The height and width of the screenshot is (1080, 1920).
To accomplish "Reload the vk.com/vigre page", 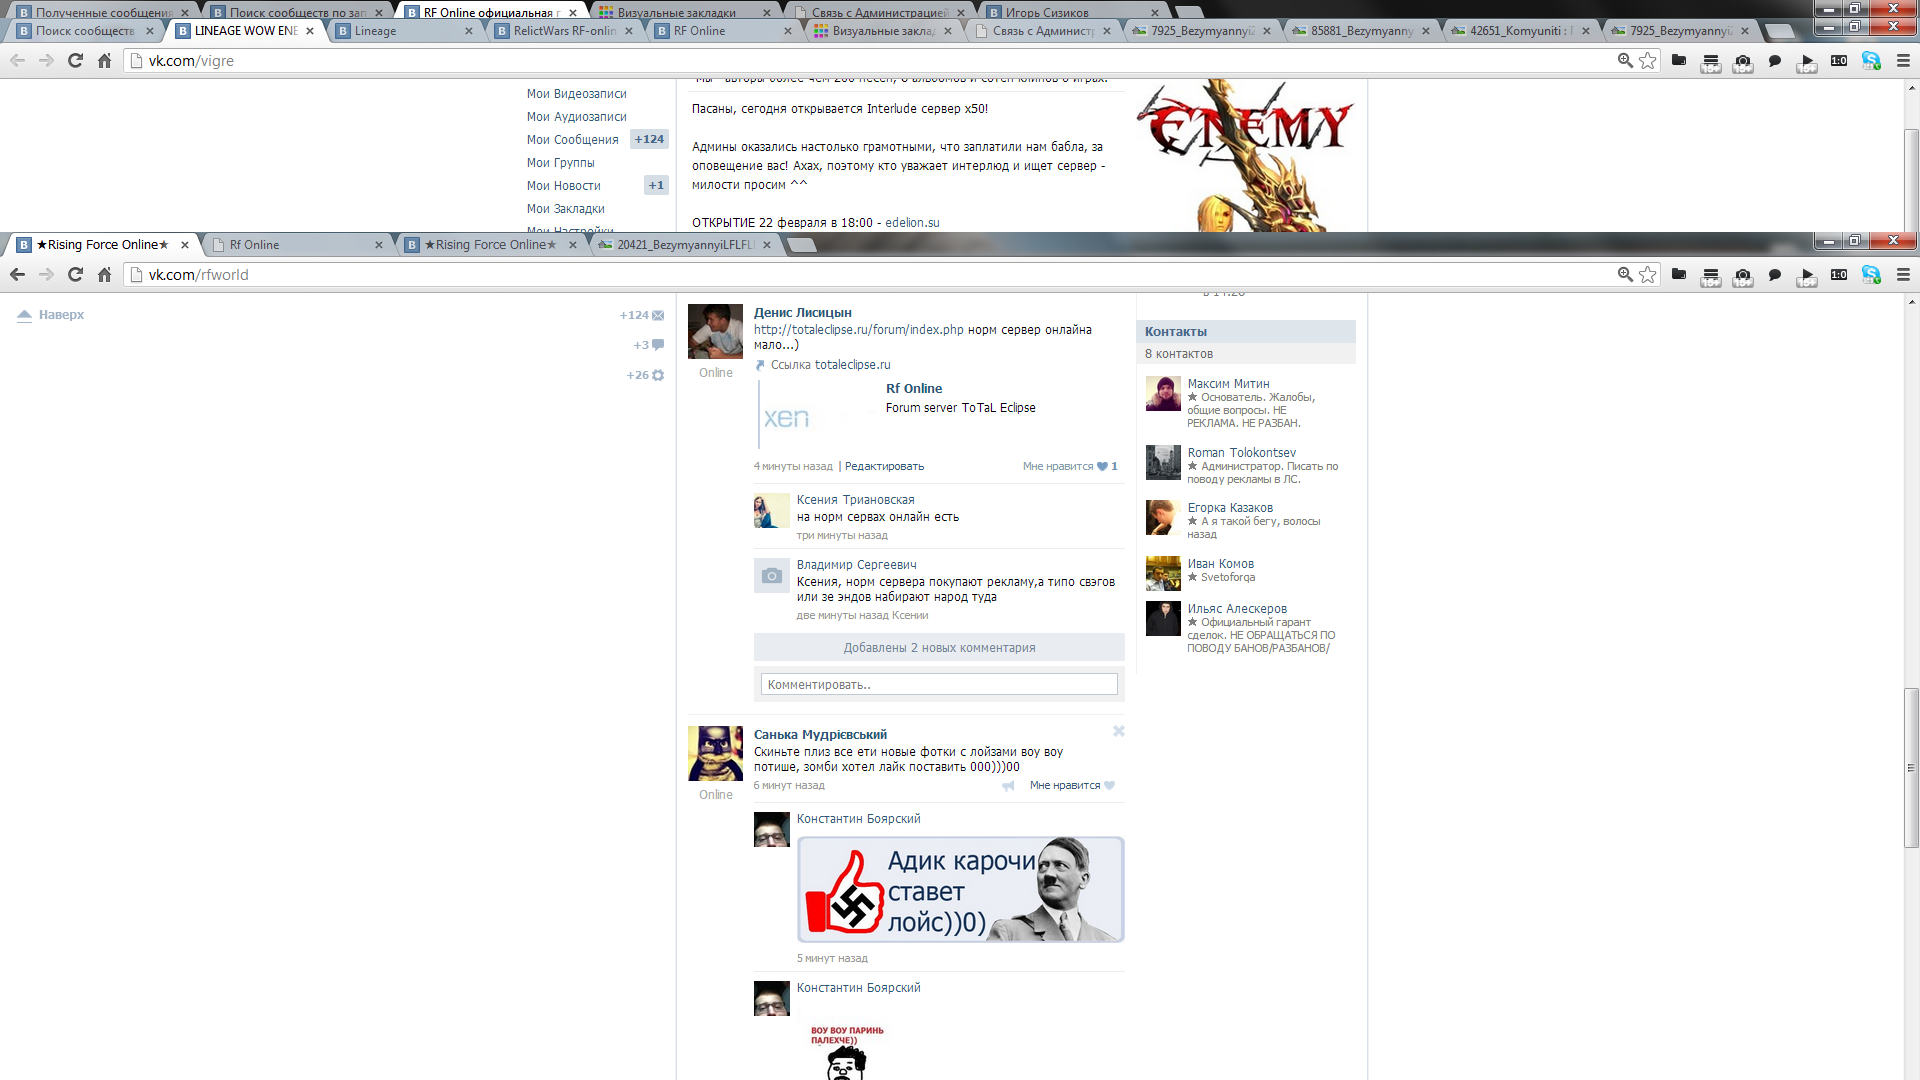I will click(75, 60).
